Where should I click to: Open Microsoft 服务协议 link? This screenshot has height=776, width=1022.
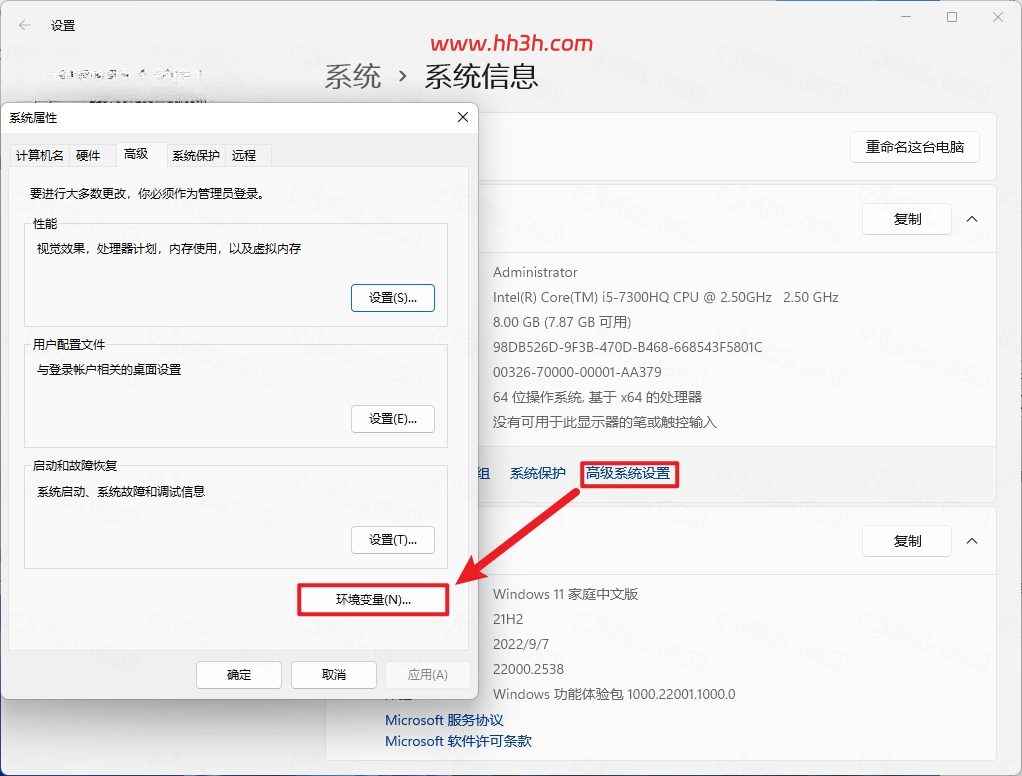(444, 720)
